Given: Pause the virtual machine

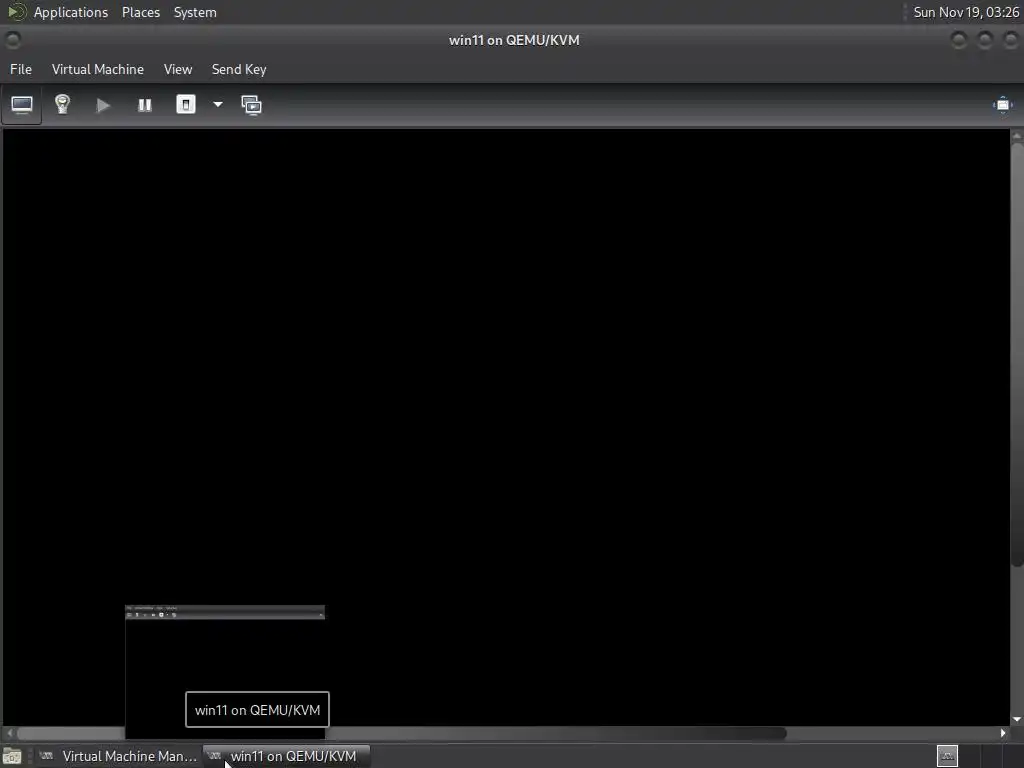Looking at the screenshot, I should (144, 105).
